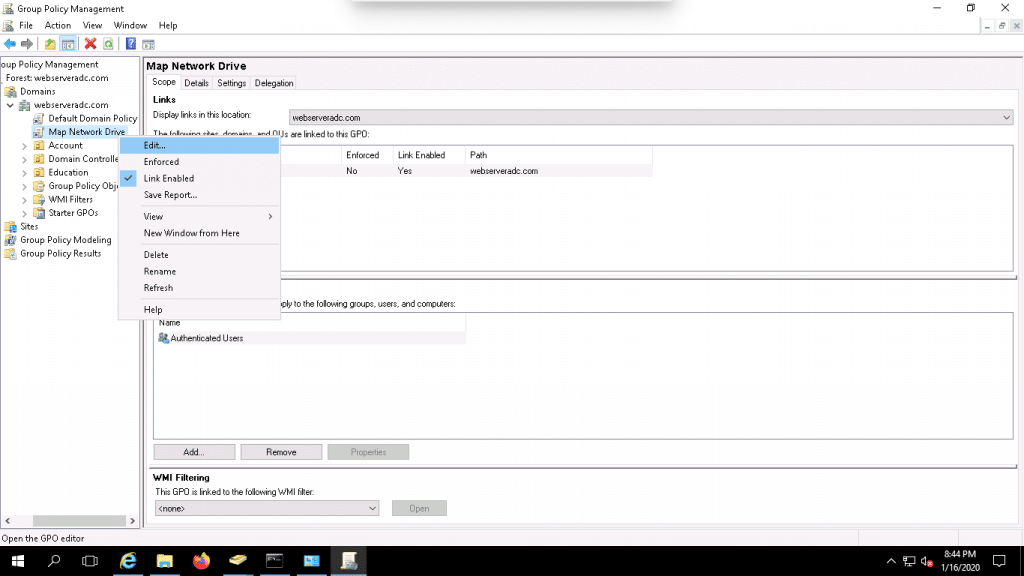Switch to the Delegation tab

274,83
